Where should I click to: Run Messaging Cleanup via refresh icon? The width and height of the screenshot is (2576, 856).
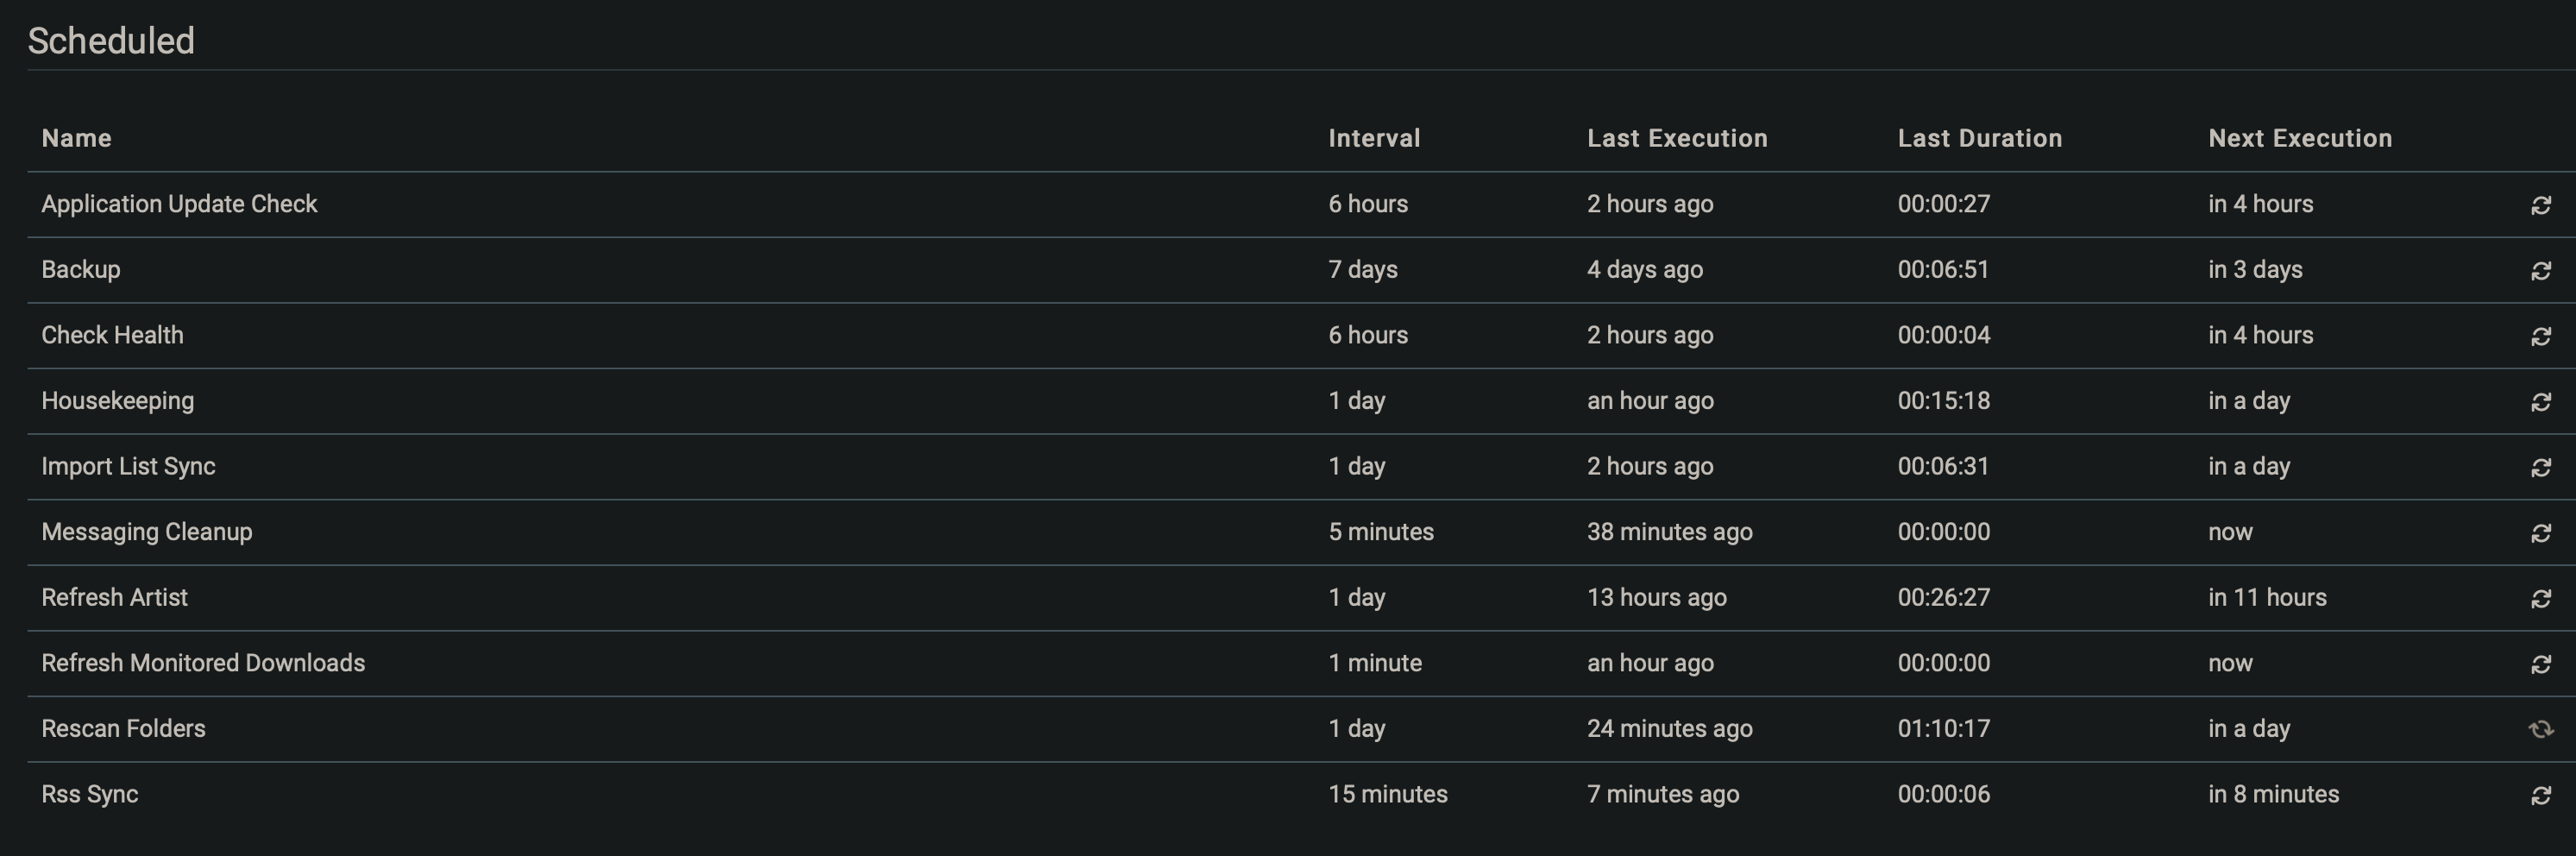click(2541, 532)
